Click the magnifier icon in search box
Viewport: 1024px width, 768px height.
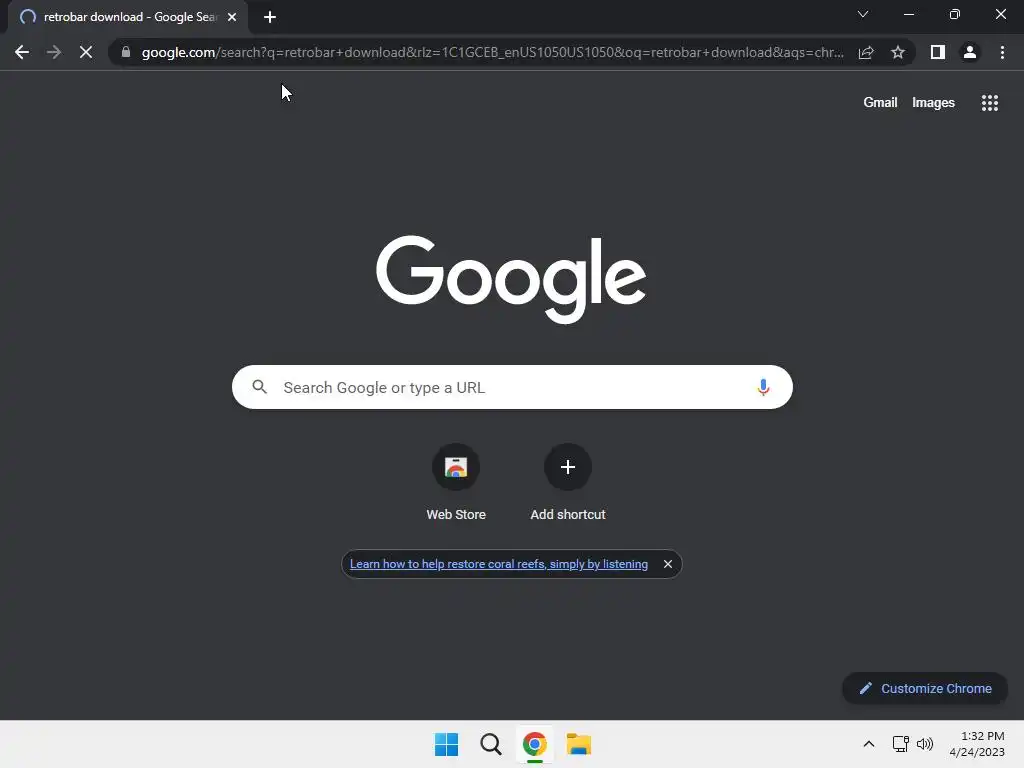pyautogui.click(x=259, y=387)
